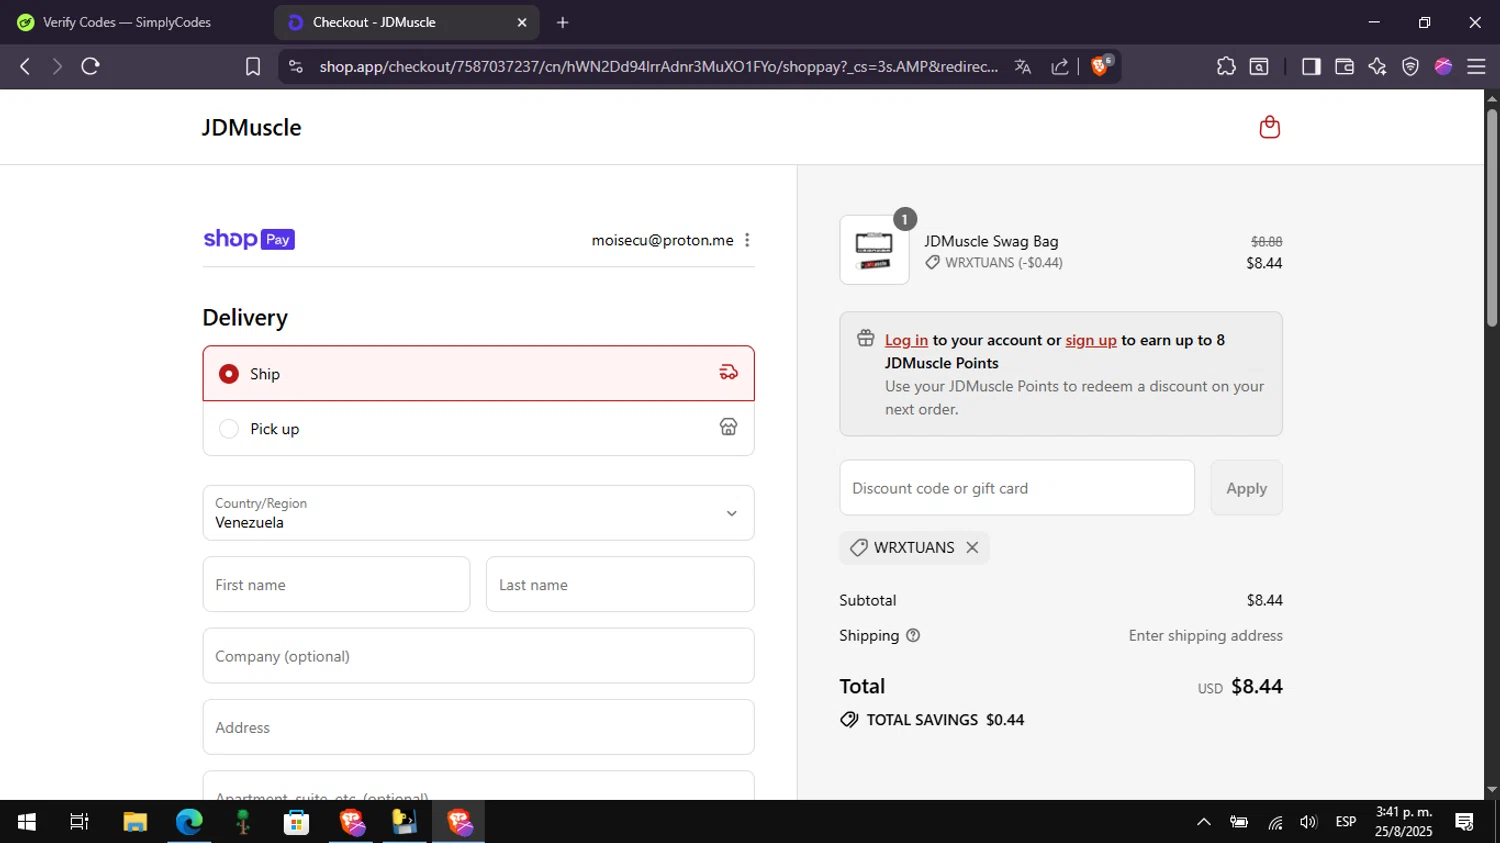Click the Apply discount button
This screenshot has height=843, width=1500.
tap(1246, 488)
